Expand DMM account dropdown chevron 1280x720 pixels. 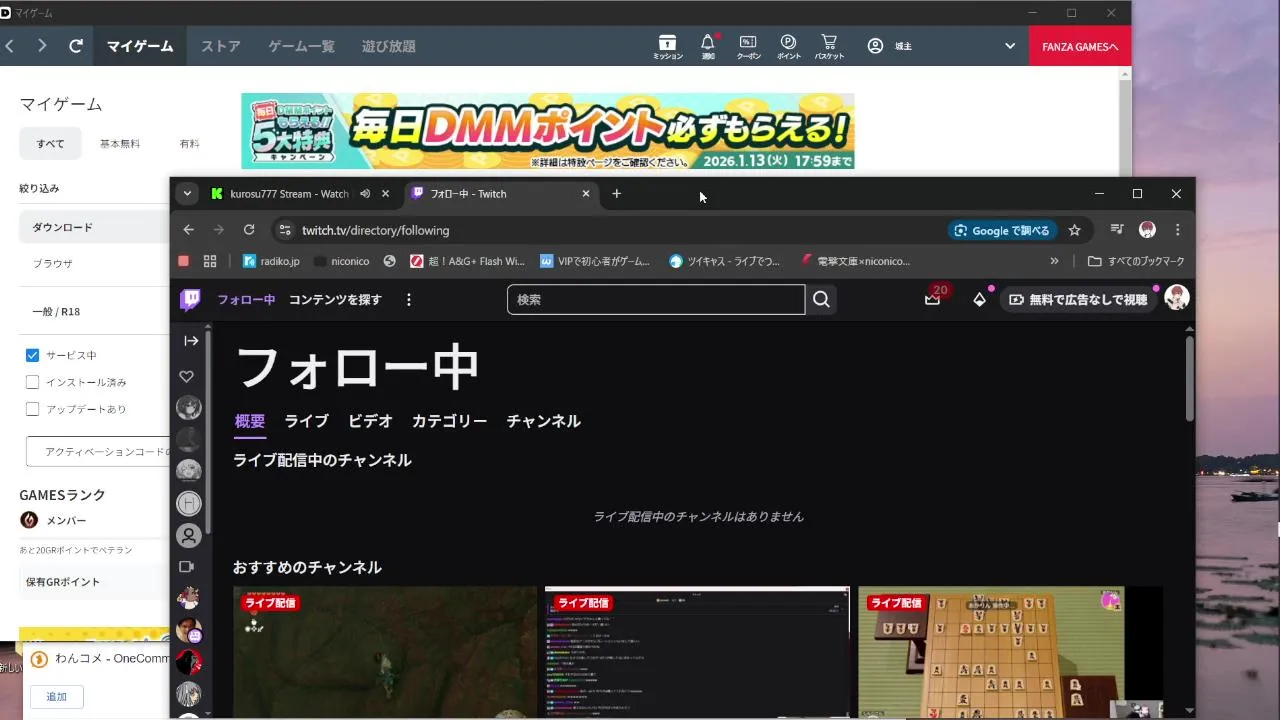[1010, 46]
